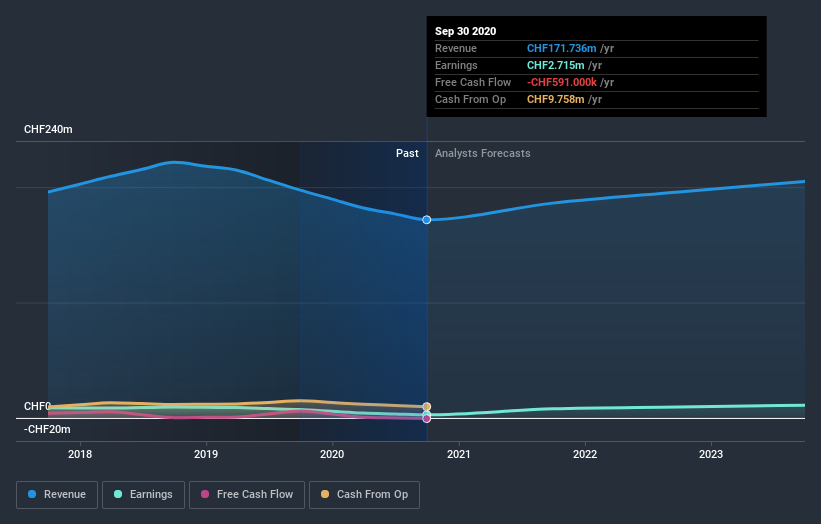Click the Free Cash Flow label in tooltip

pyautogui.click(x=473, y=82)
